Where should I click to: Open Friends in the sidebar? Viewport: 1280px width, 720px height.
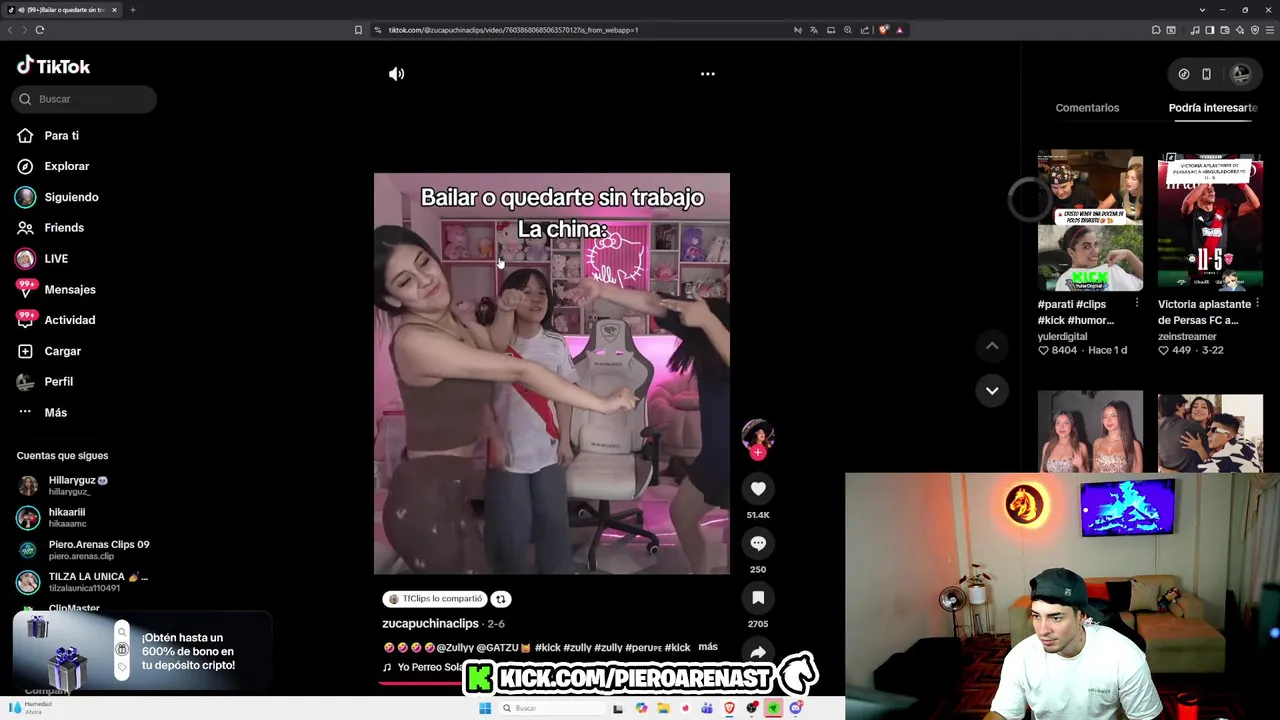pyautogui.click(x=50, y=228)
